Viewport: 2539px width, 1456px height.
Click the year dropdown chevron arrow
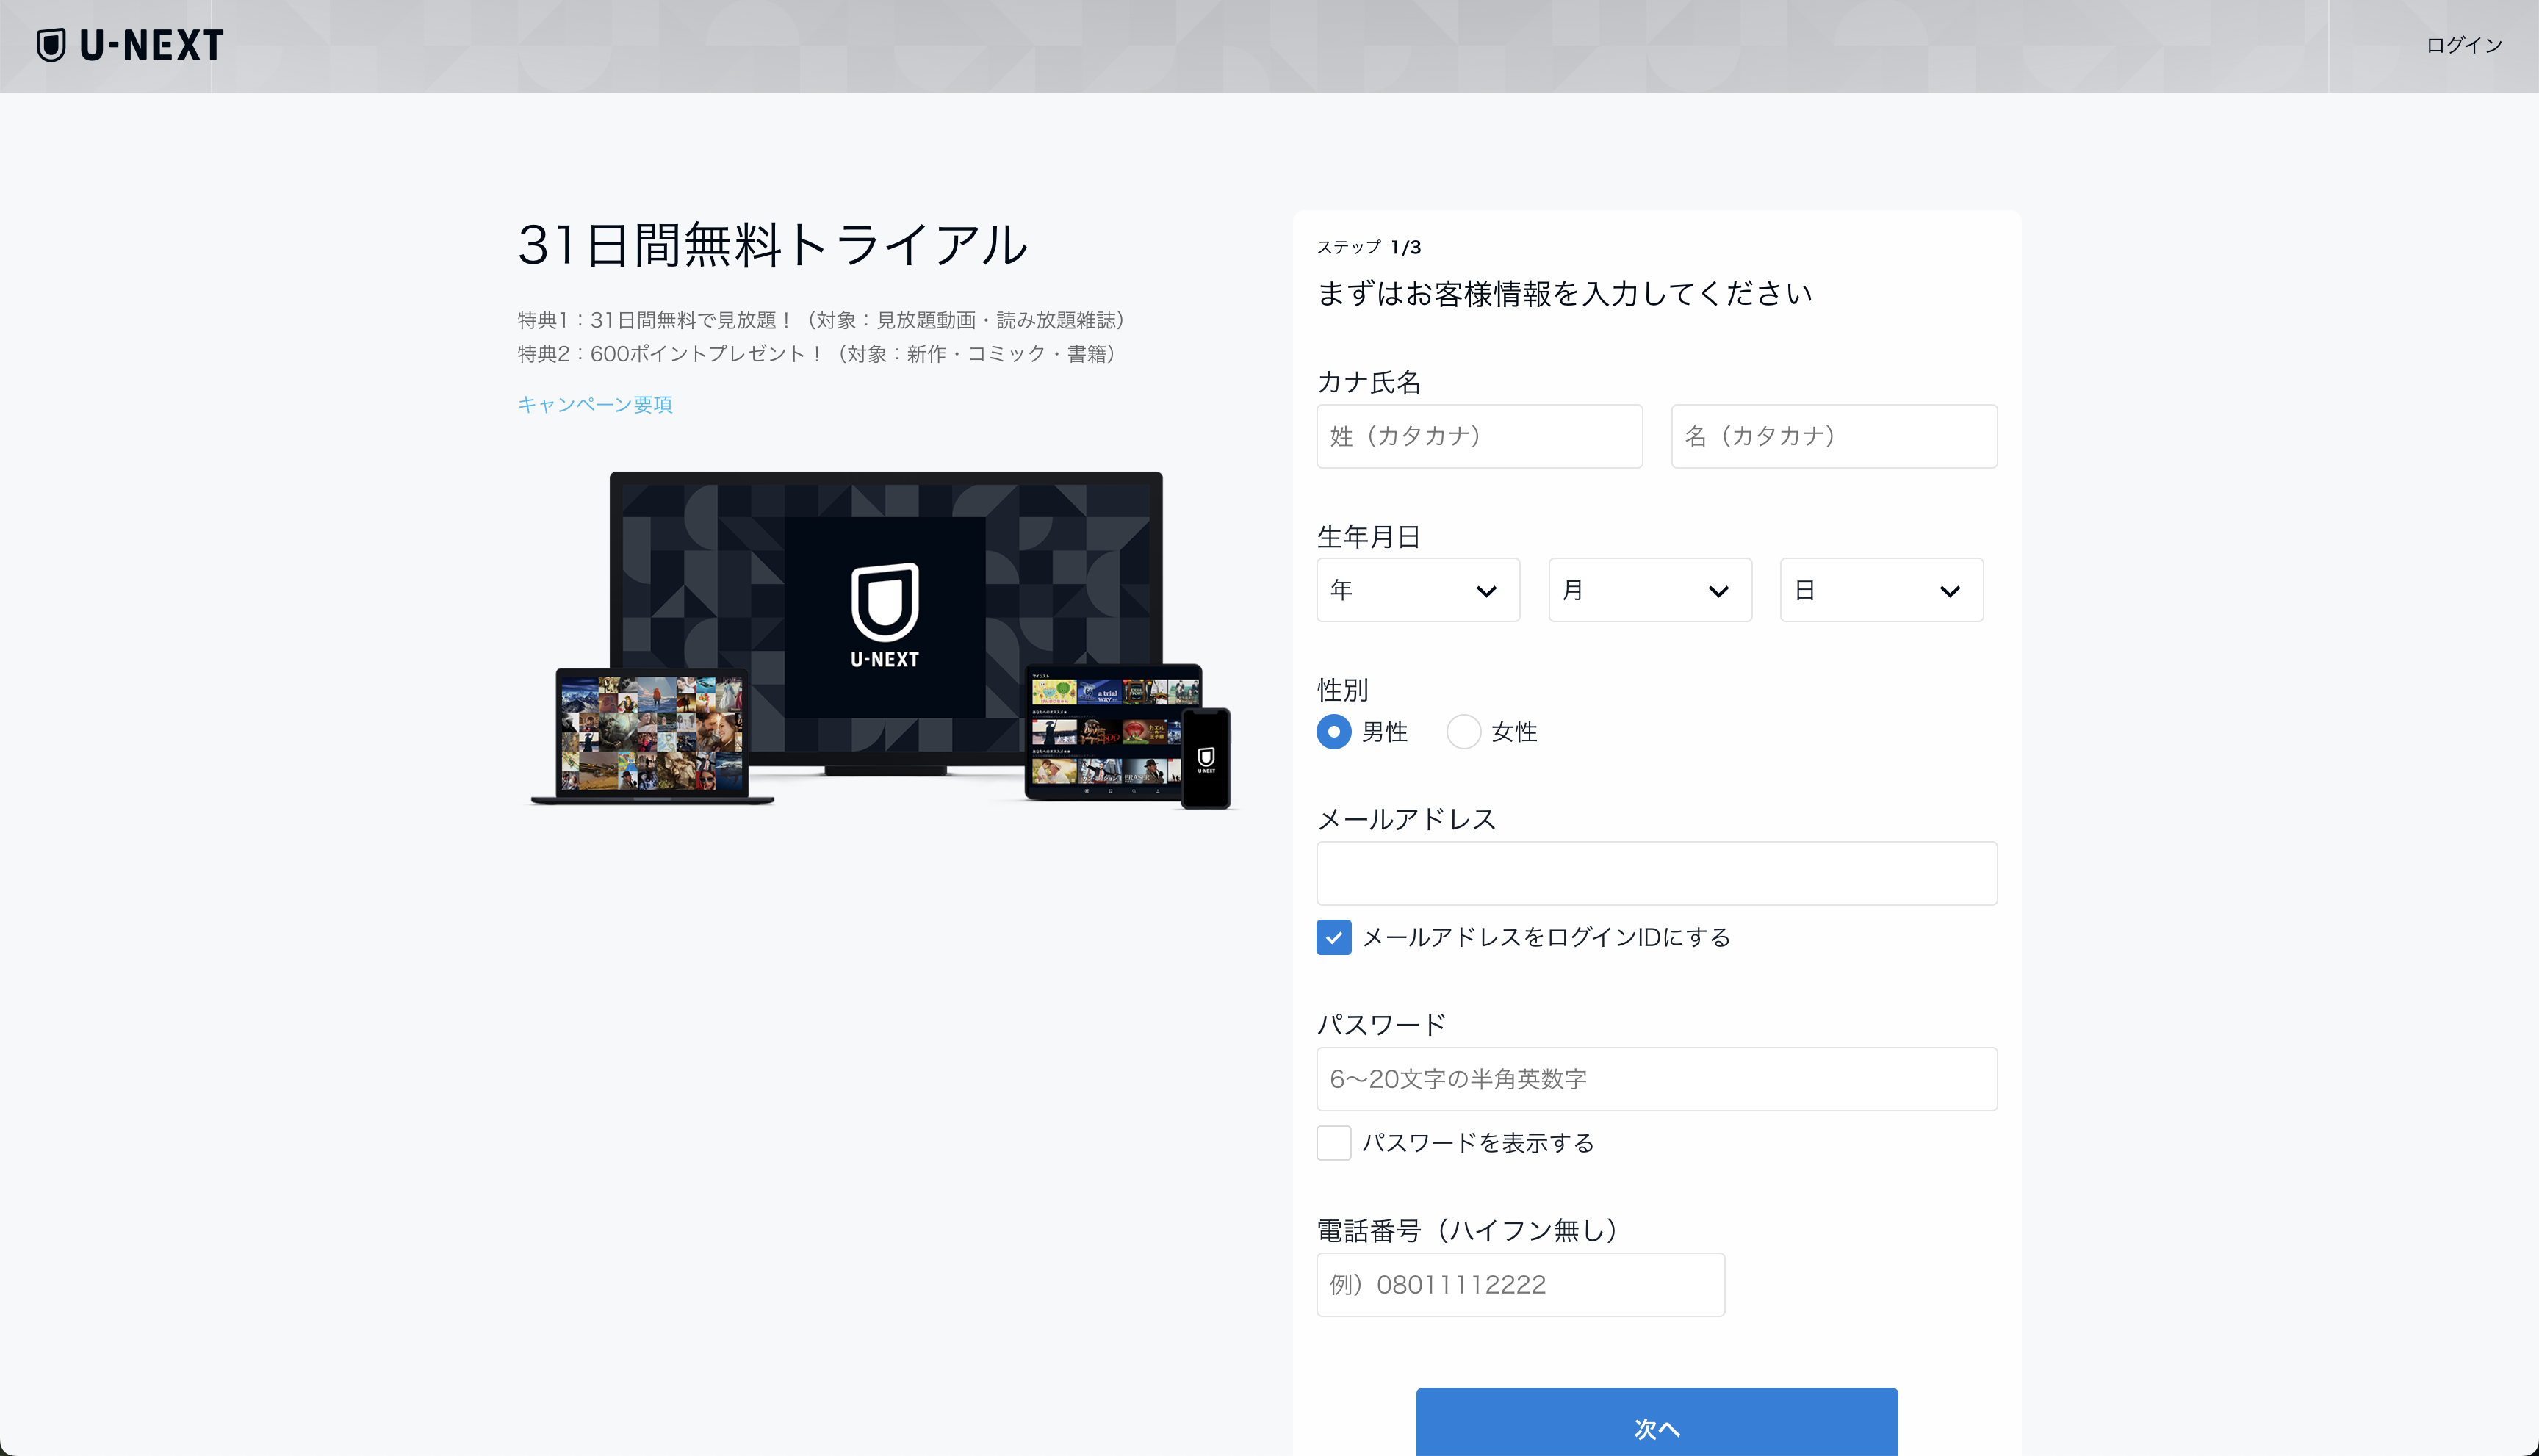(1486, 591)
